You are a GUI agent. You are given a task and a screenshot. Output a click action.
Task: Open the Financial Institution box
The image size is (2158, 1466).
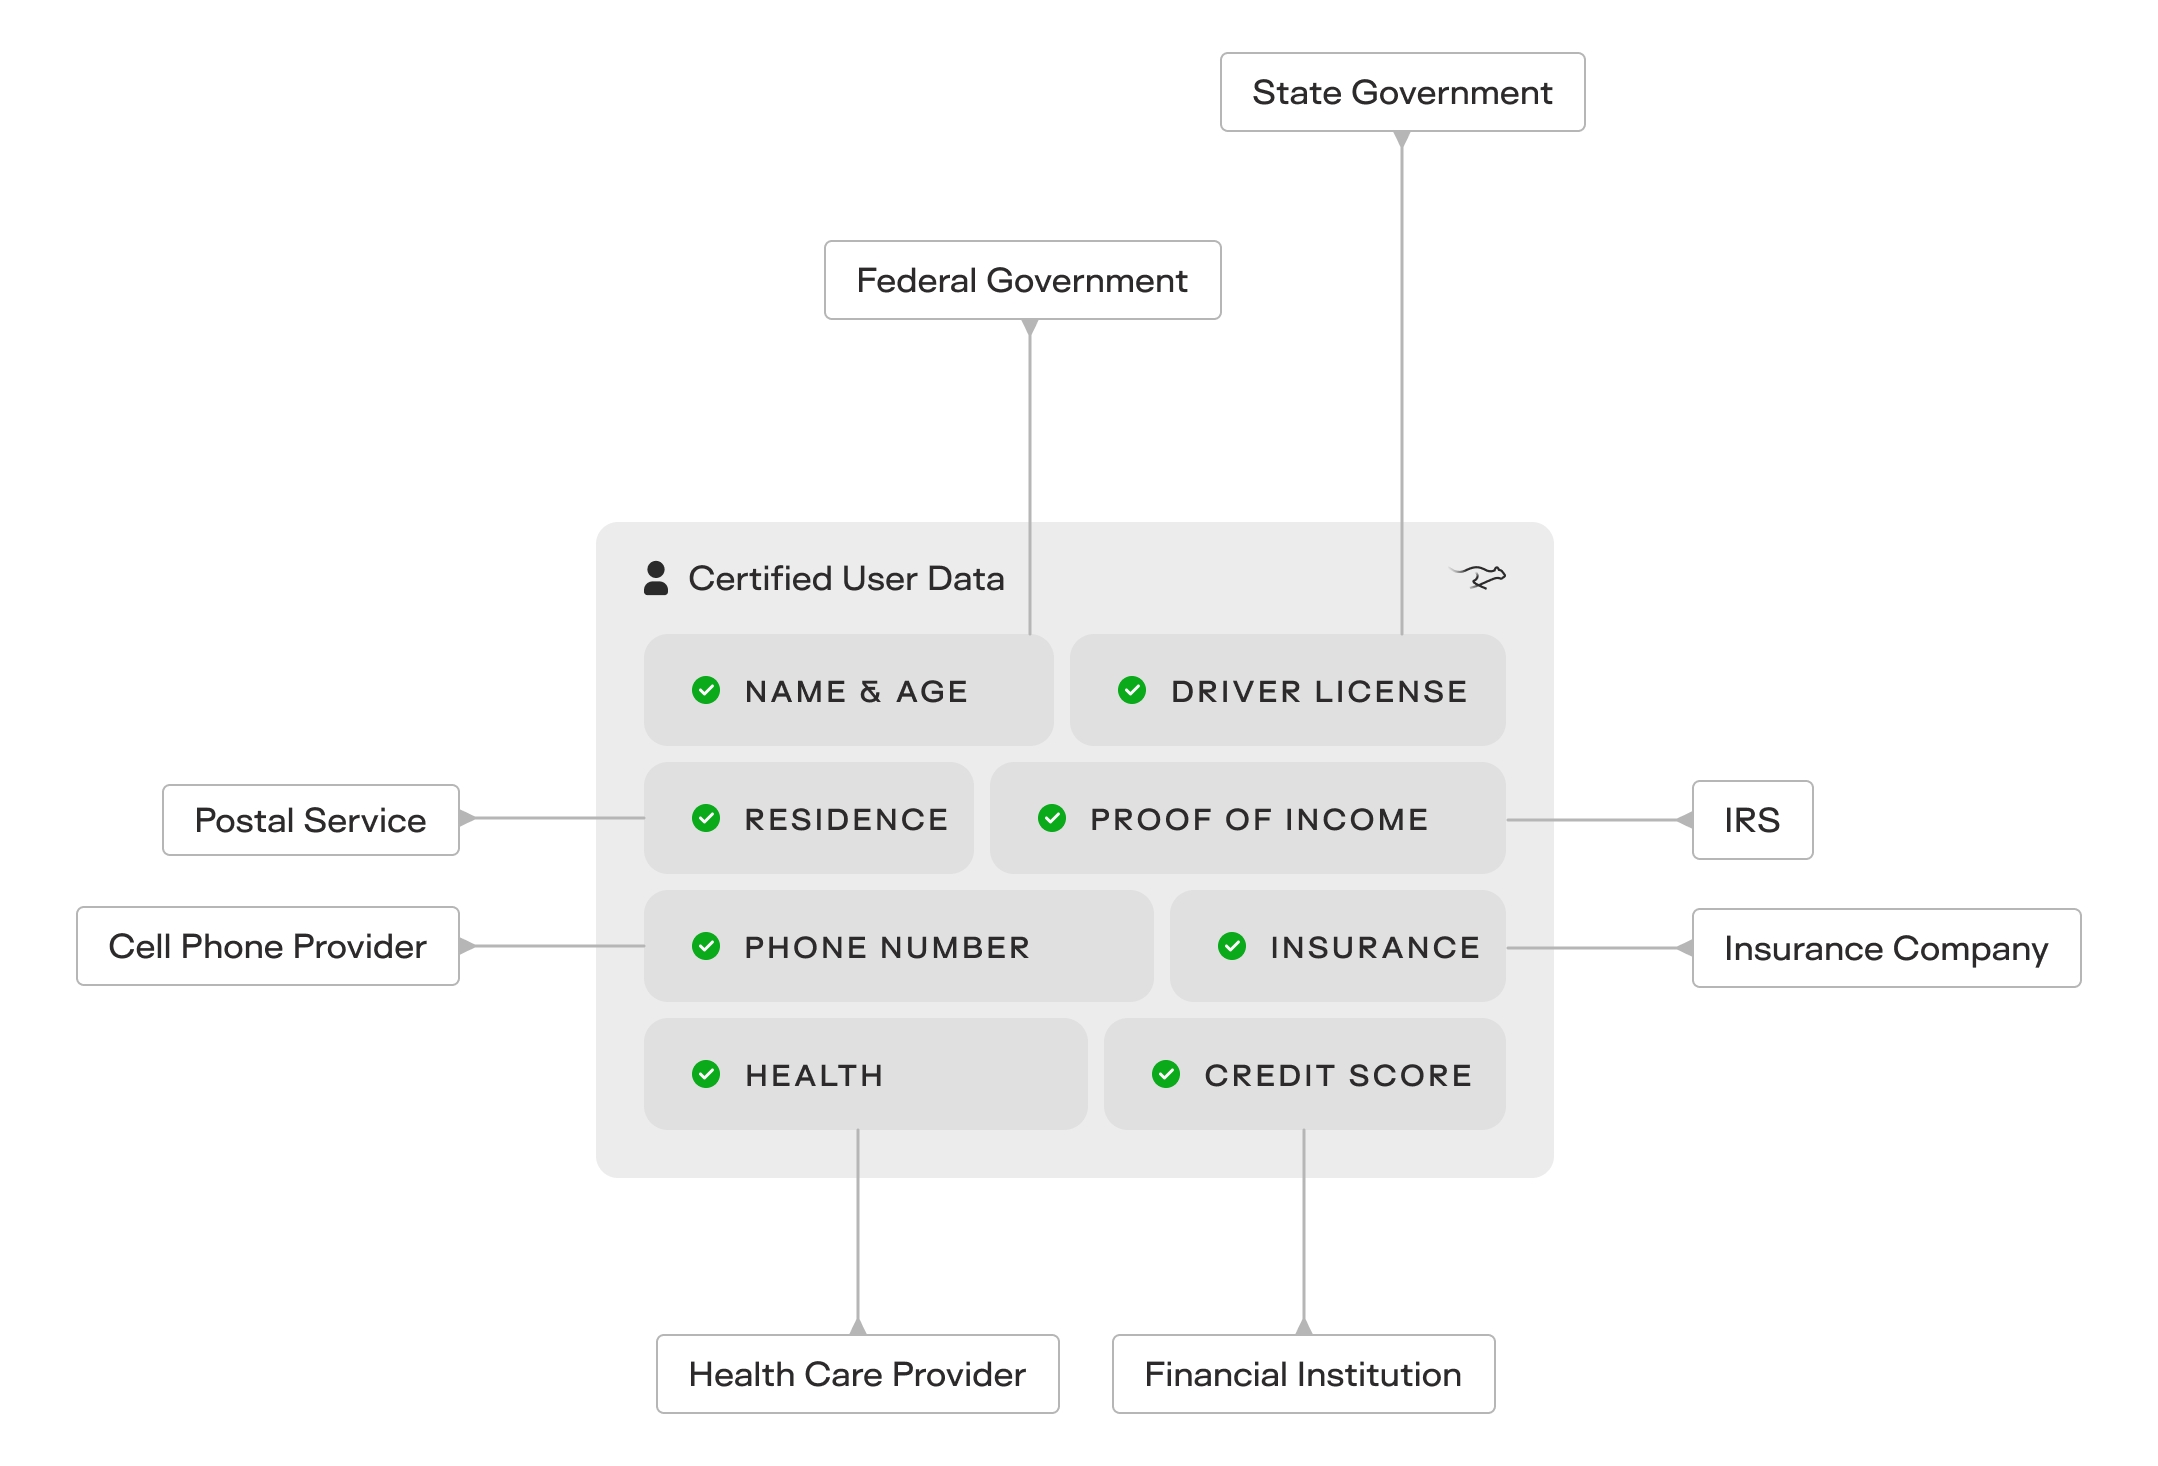1303,1374
